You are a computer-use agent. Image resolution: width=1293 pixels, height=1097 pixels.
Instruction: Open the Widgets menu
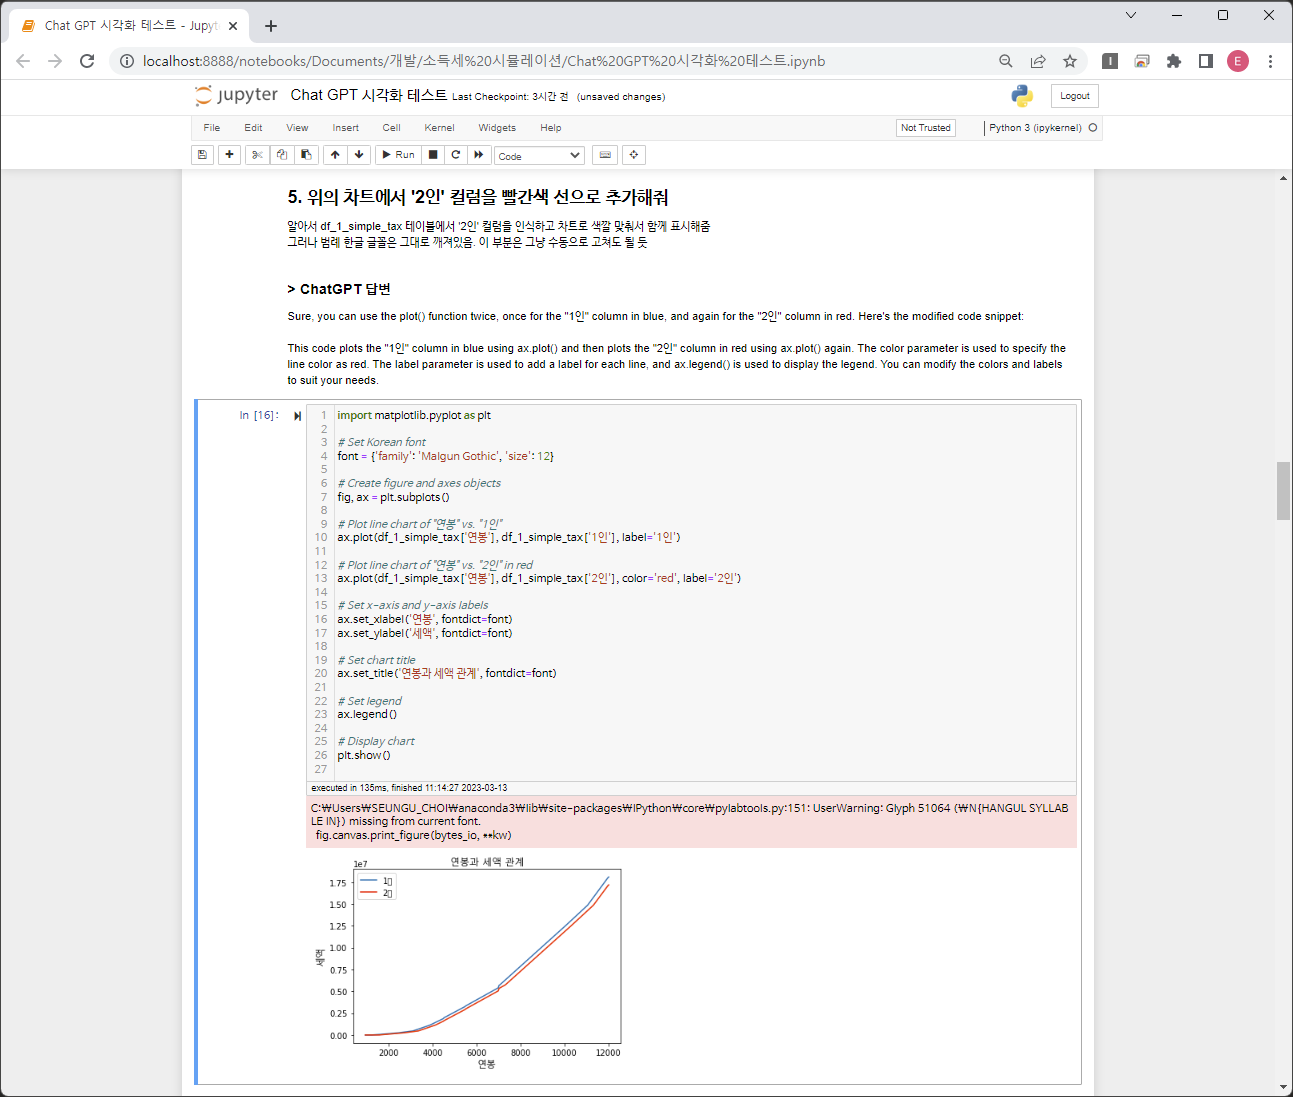(497, 128)
